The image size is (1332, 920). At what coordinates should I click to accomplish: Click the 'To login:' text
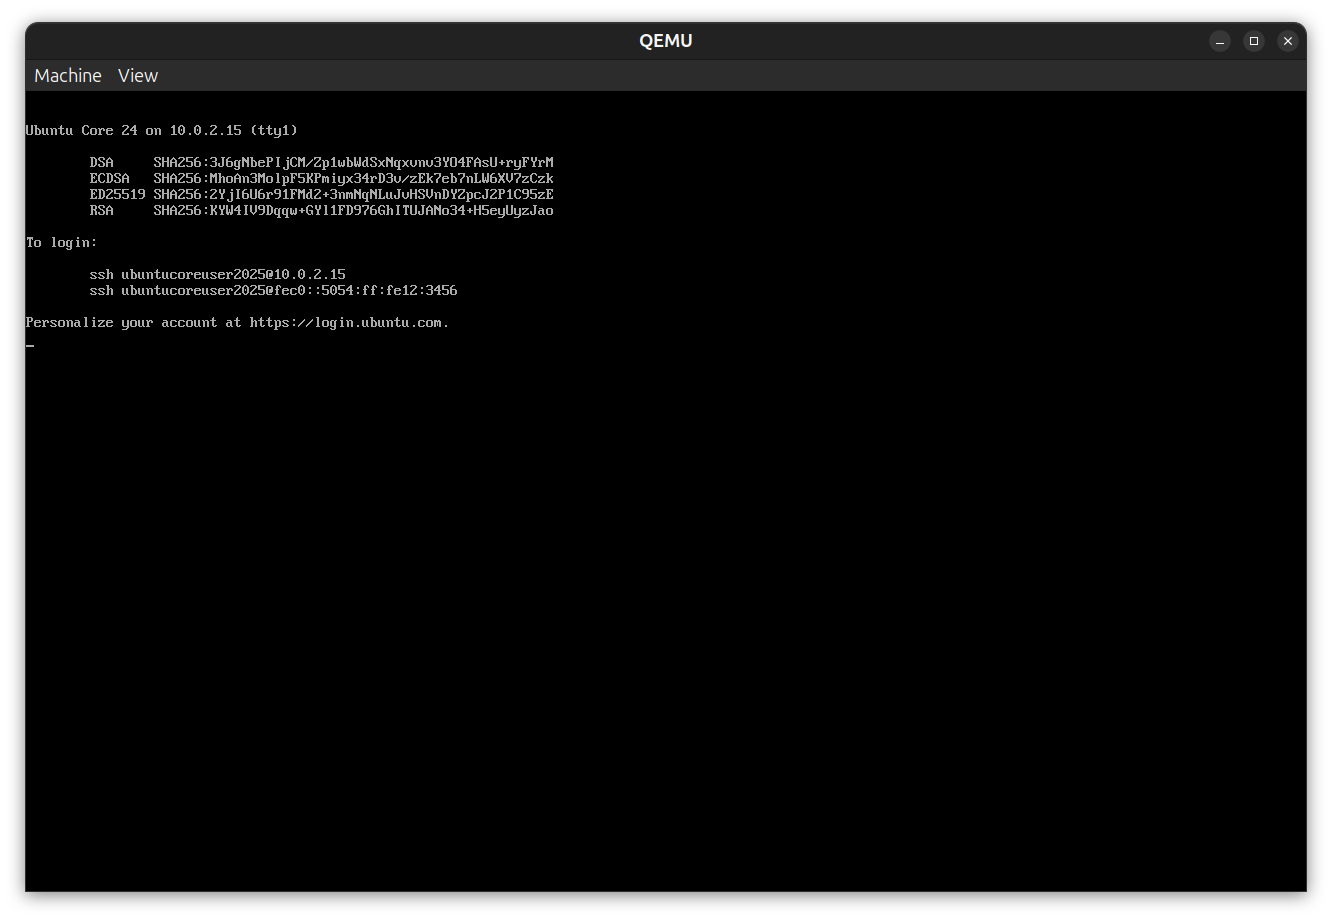62,242
